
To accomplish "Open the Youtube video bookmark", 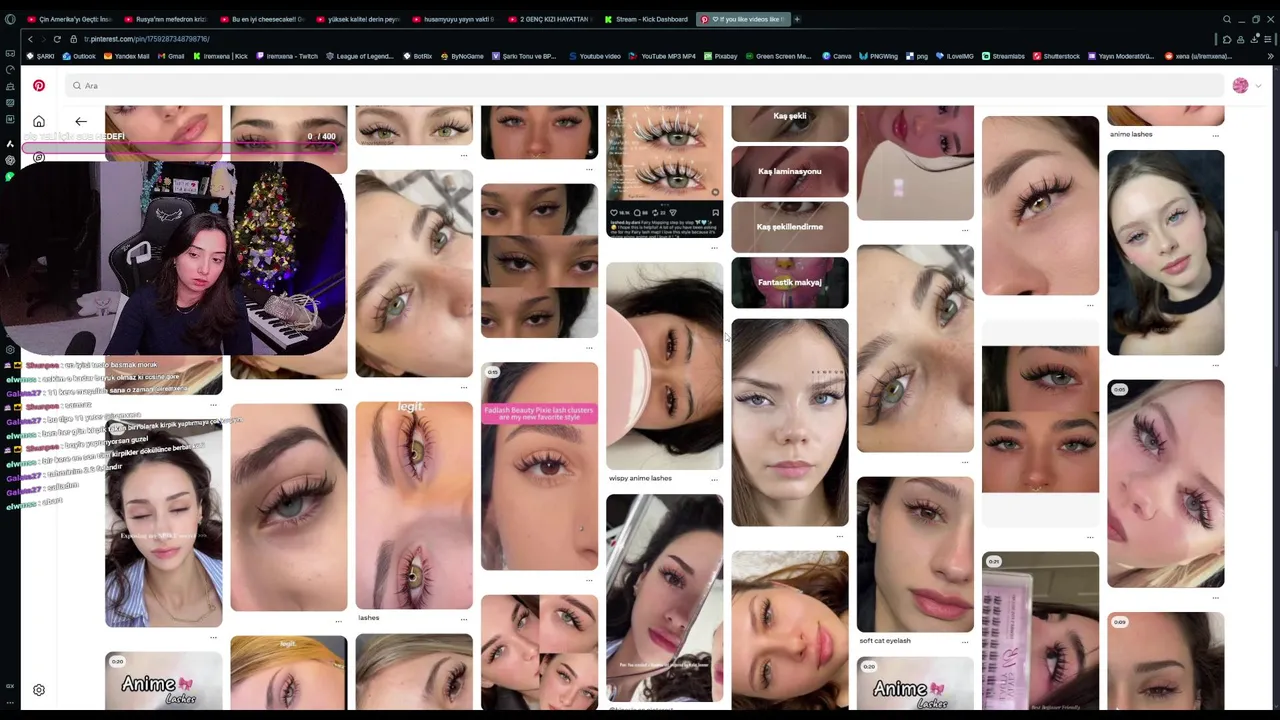I will (595, 56).
